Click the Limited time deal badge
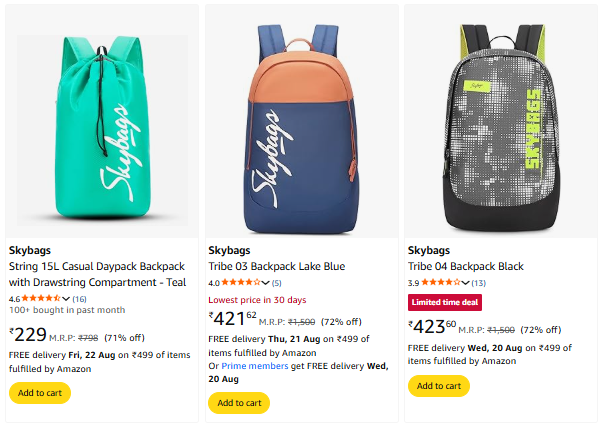 click(x=445, y=302)
